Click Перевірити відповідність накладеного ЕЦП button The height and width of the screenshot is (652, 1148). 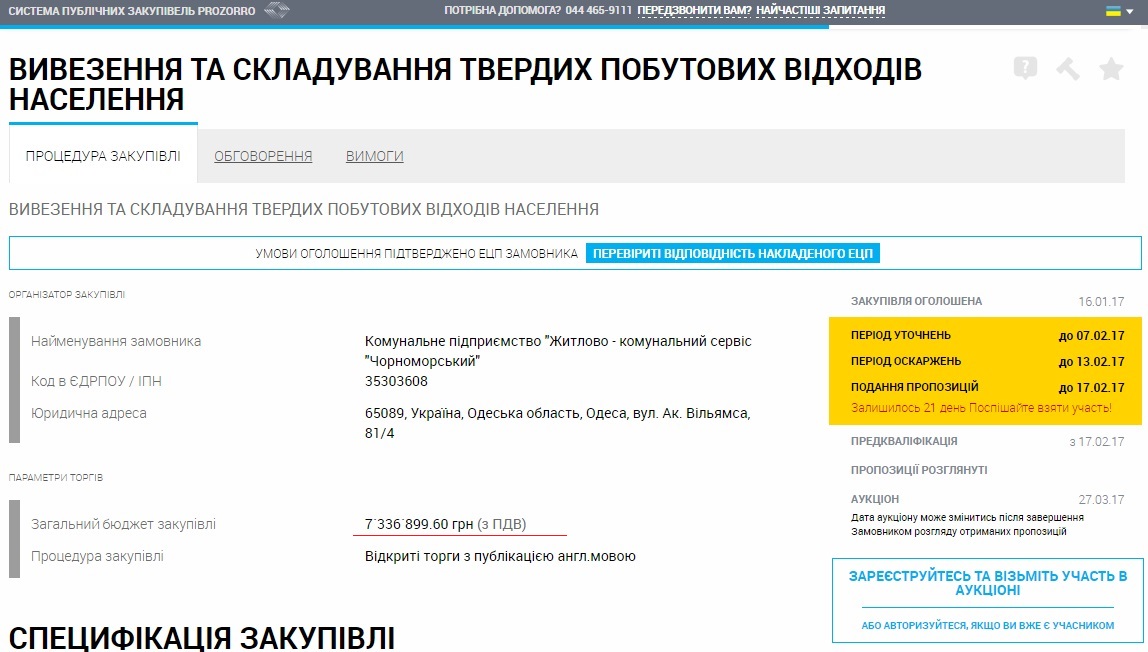click(x=733, y=254)
